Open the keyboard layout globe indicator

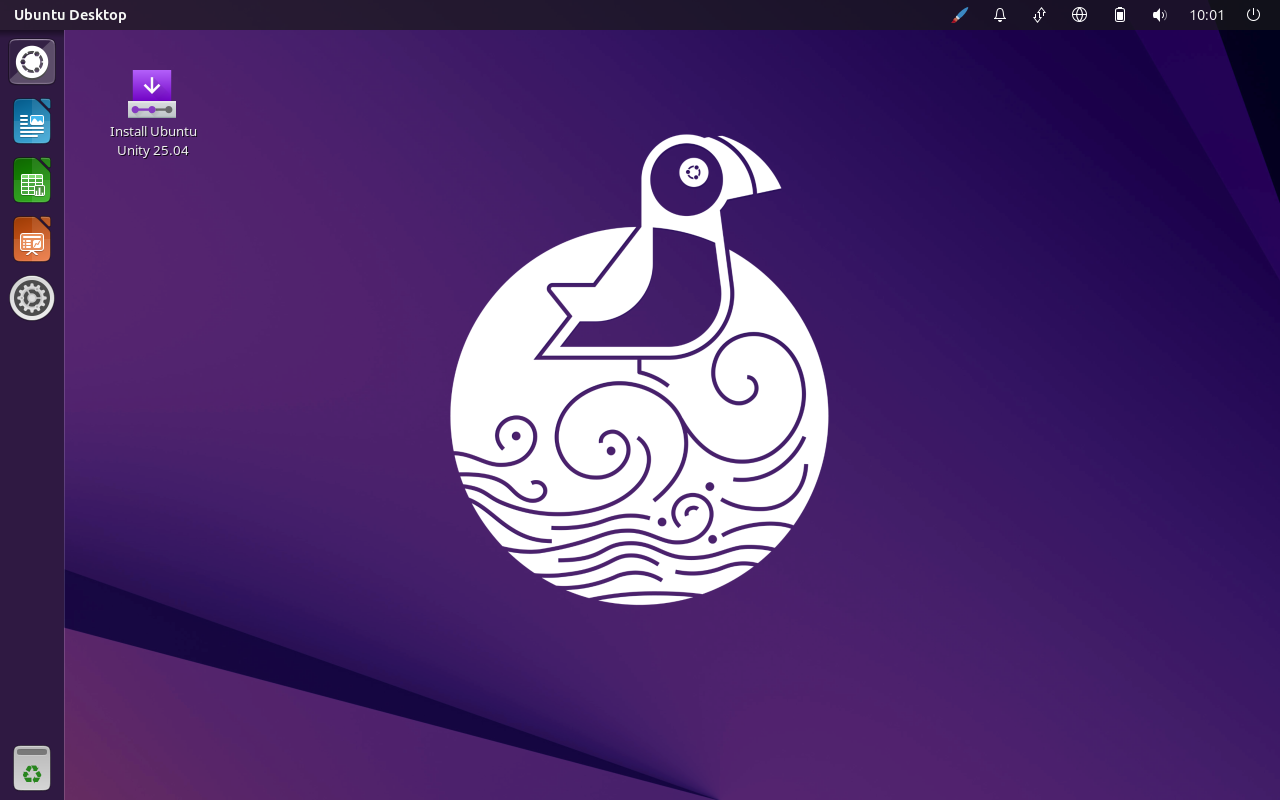point(1079,14)
